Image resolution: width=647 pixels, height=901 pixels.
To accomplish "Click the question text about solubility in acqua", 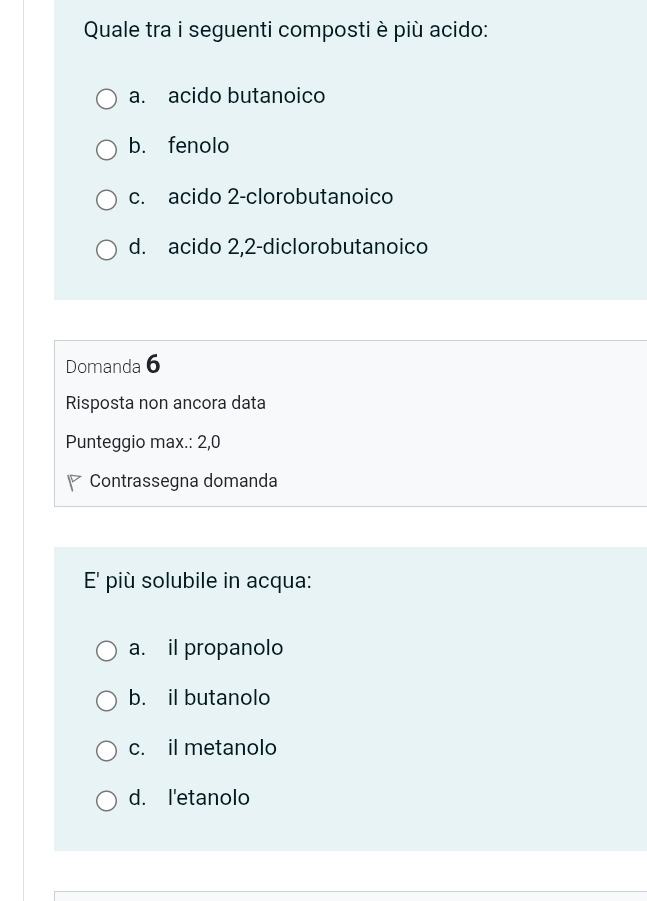I will 198,581.
